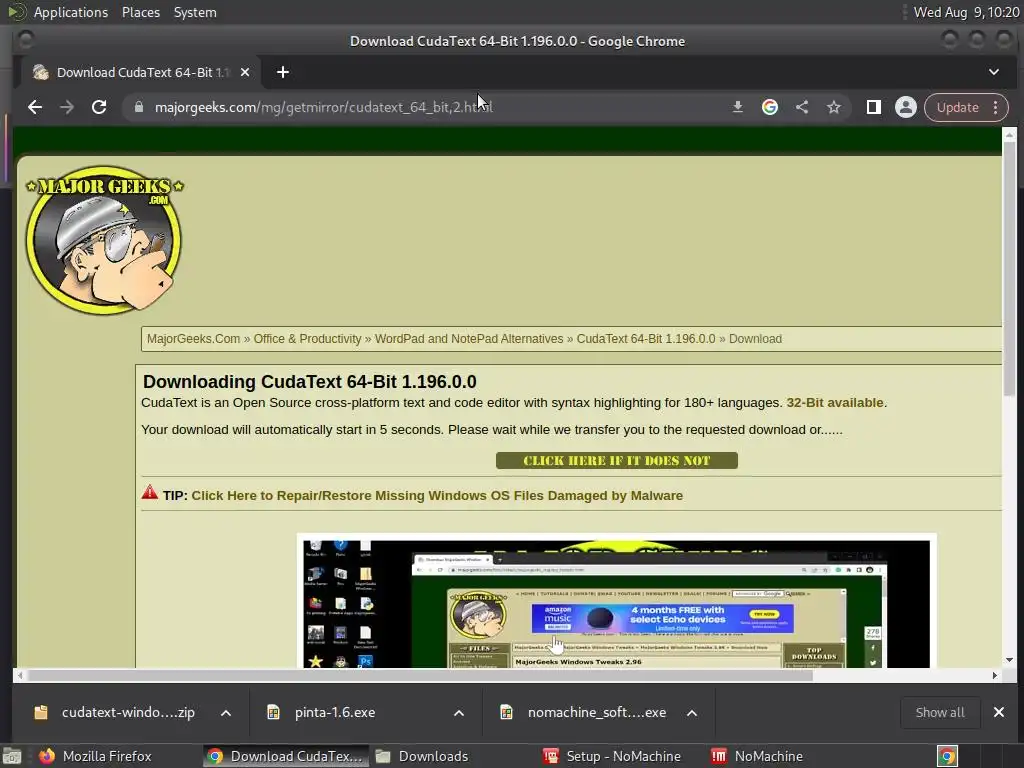1024x768 pixels.
Task: Click the horizontal page scrollbar
Action: coord(420,675)
